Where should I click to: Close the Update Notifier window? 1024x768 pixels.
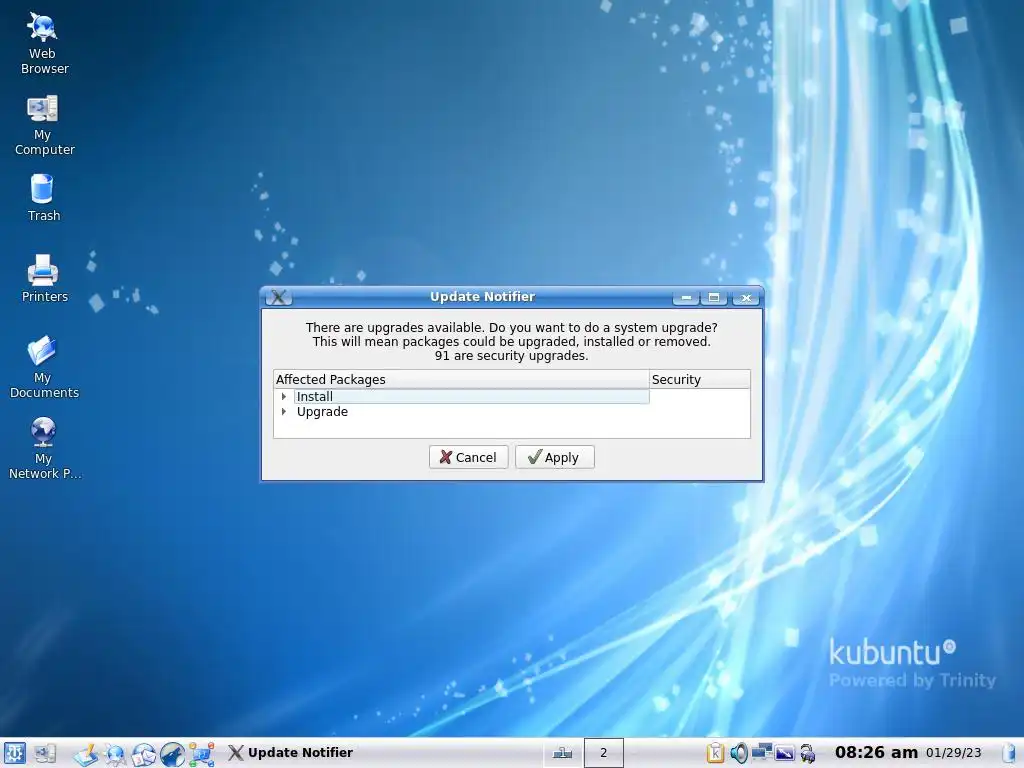click(746, 298)
